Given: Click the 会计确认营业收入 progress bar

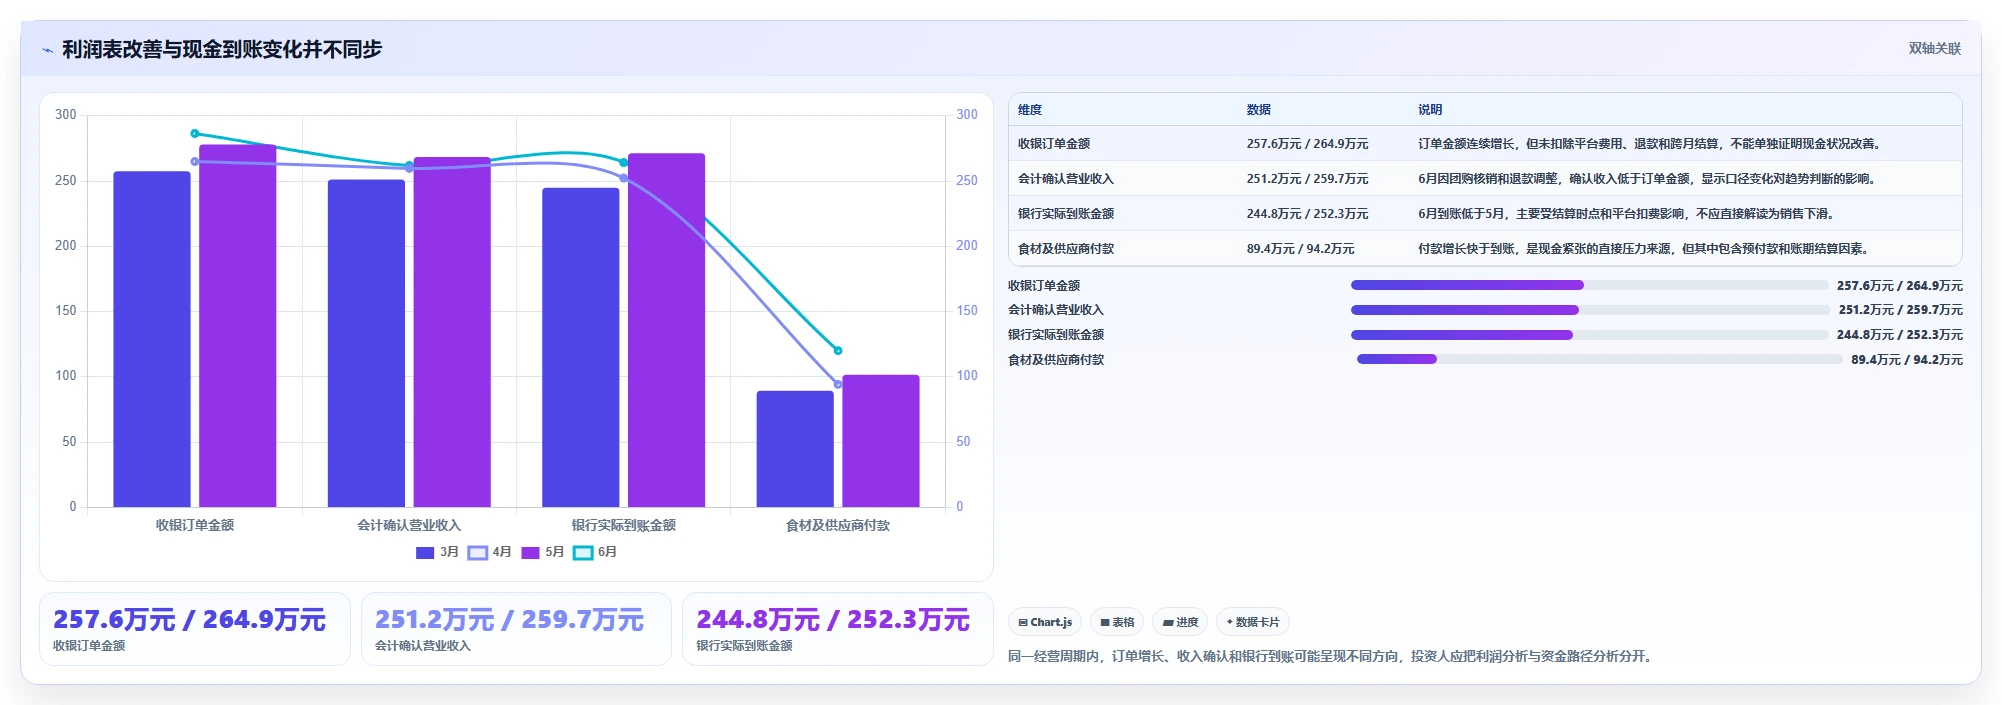Looking at the screenshot, I should coord(1589,310).
